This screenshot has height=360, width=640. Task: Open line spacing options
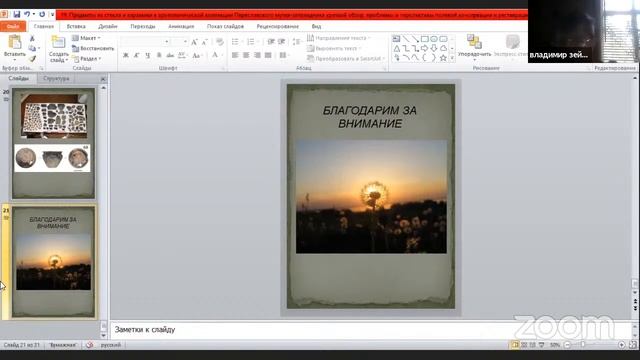[297, 42]
